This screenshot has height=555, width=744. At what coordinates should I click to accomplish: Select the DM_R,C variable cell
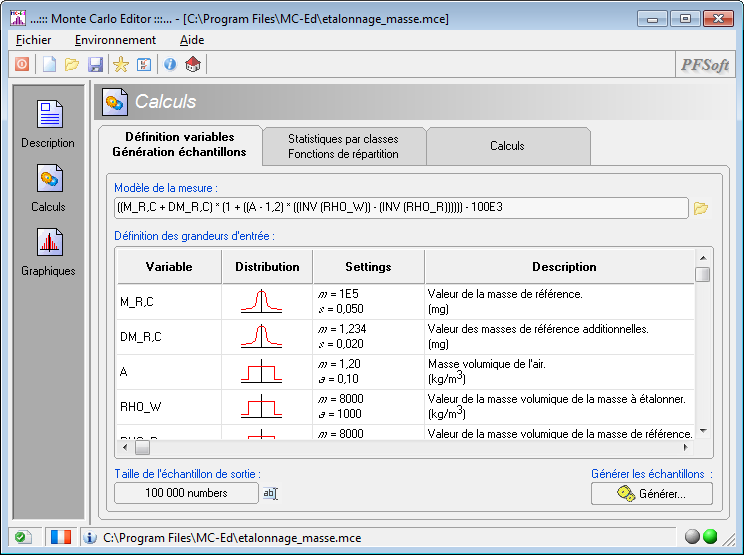tap(169, 337)
